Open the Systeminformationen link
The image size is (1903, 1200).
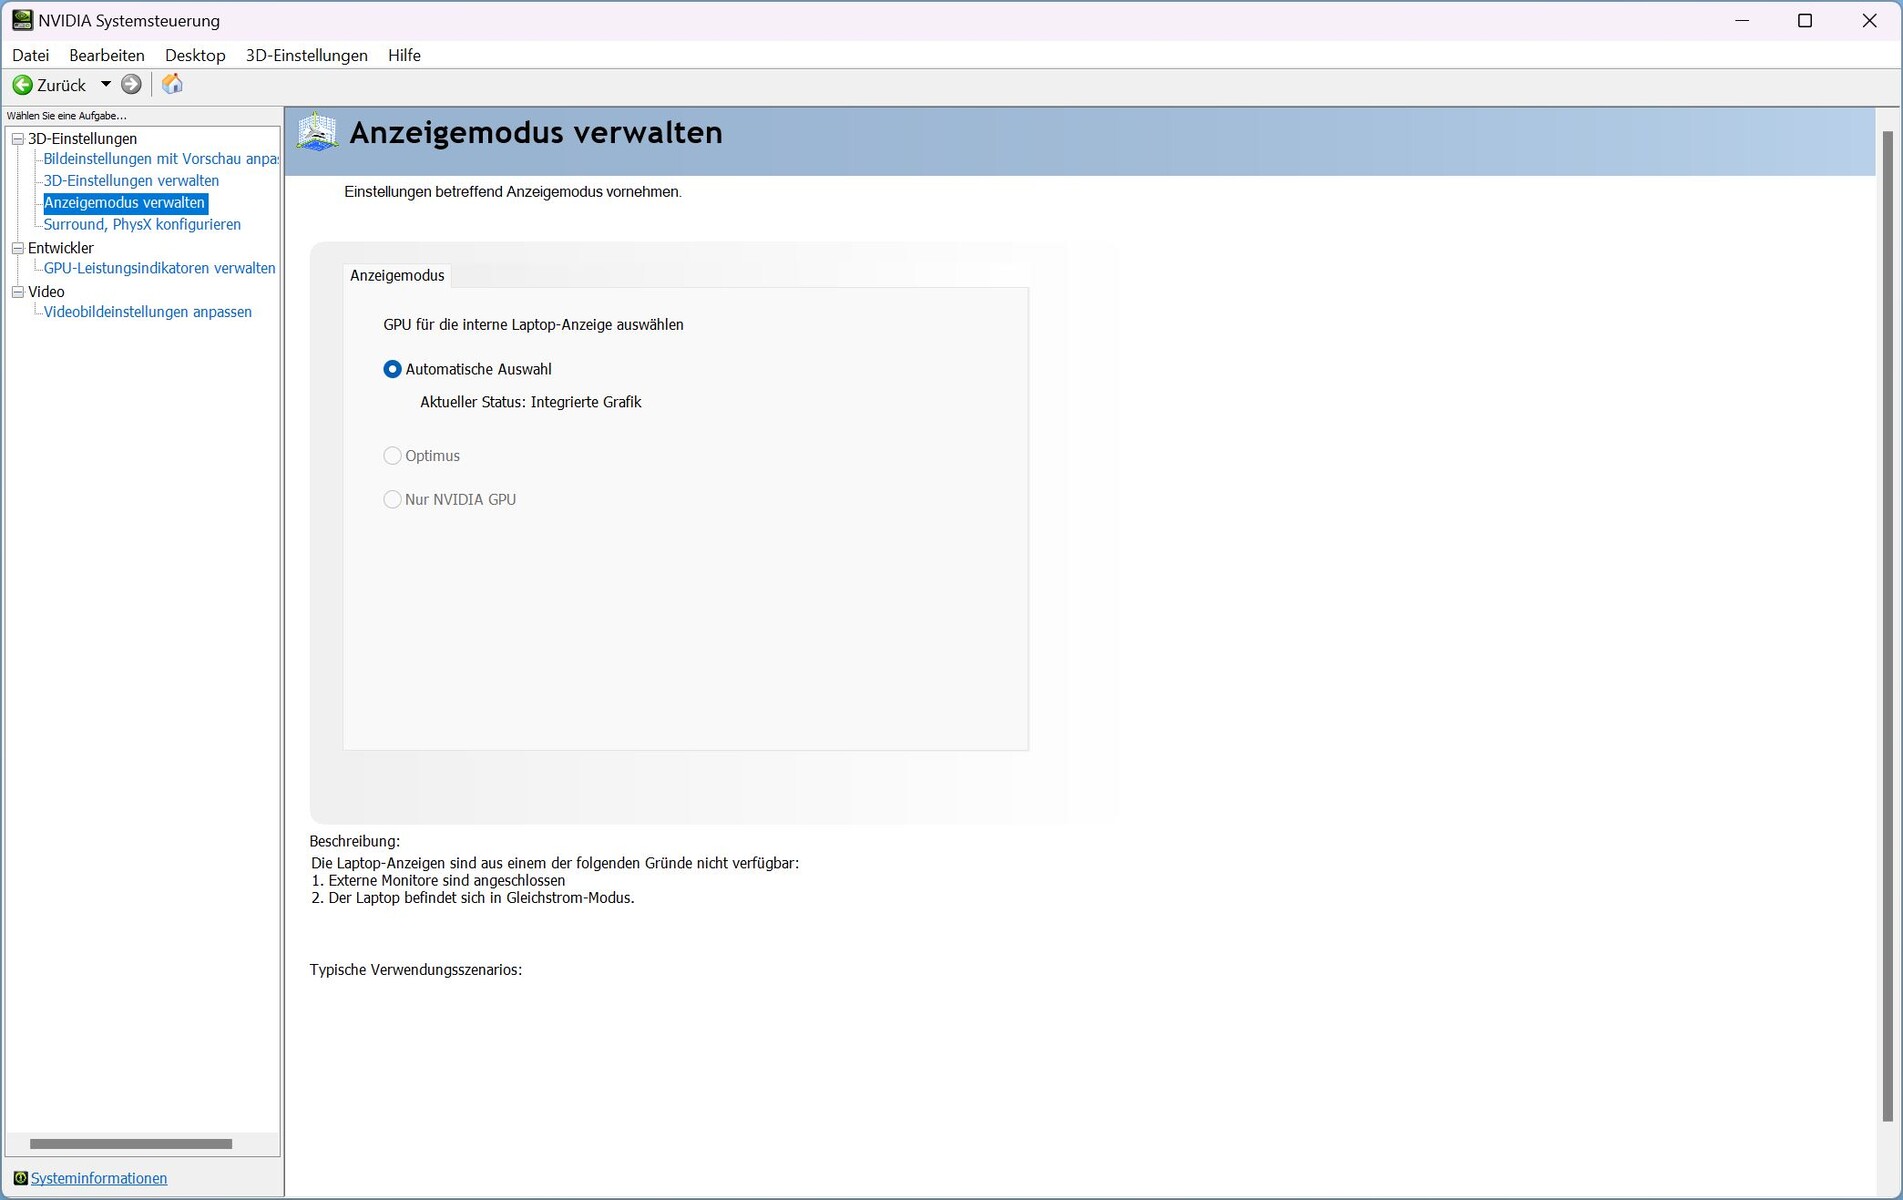tap(99, 1178)
